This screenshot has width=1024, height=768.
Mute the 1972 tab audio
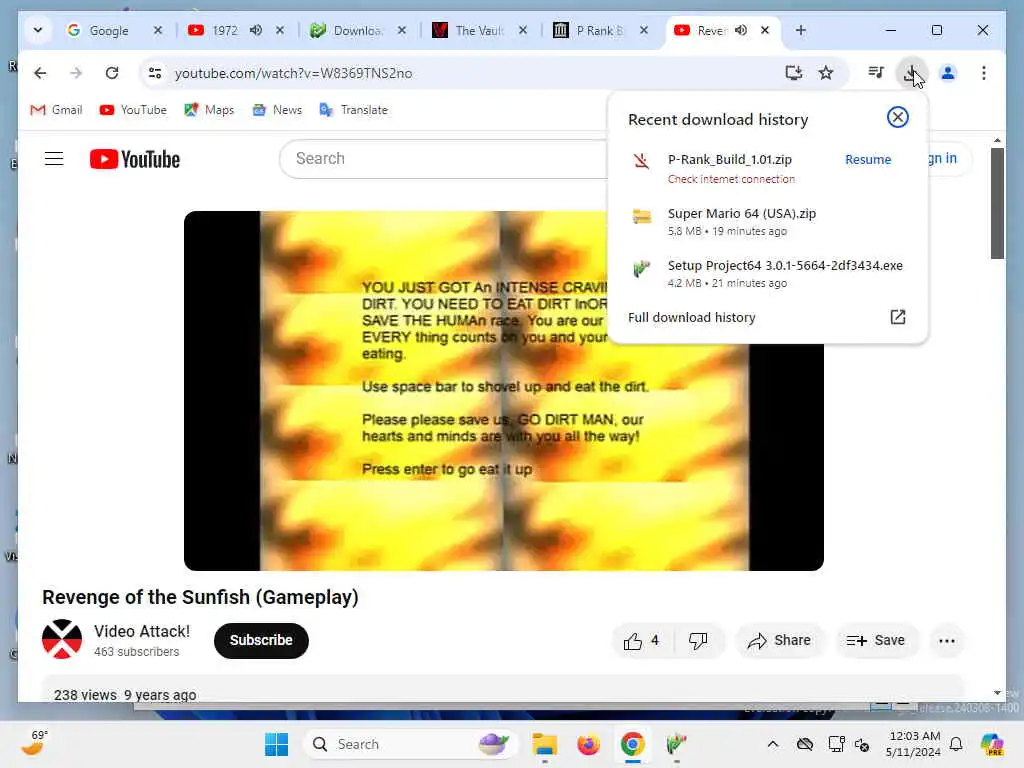(x=256, y=30)
